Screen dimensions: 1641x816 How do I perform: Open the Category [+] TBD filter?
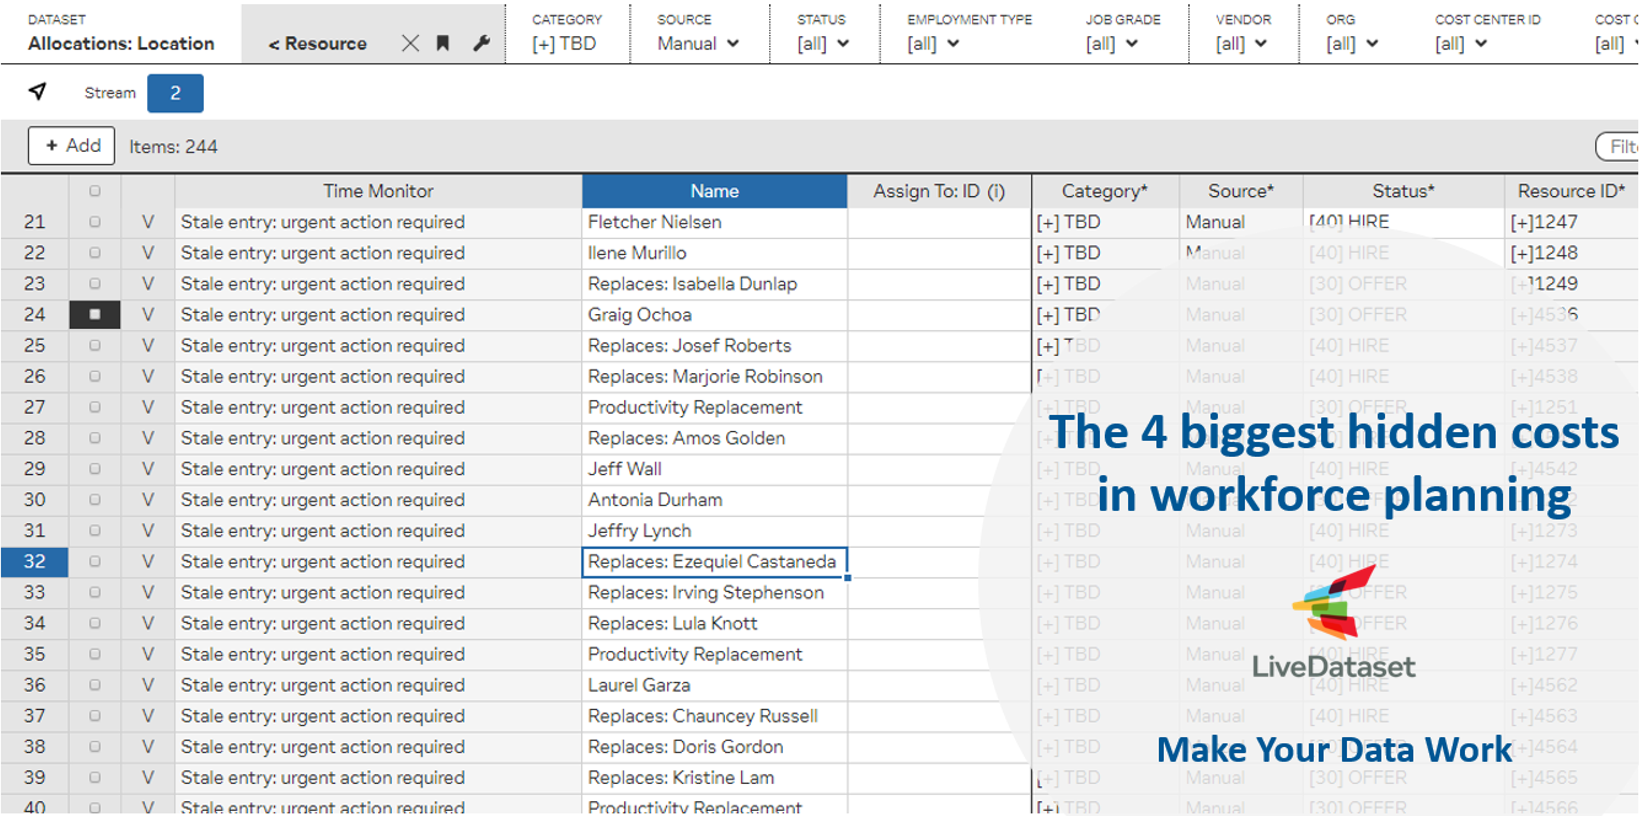pyautogui.click(x=564, y=43)
